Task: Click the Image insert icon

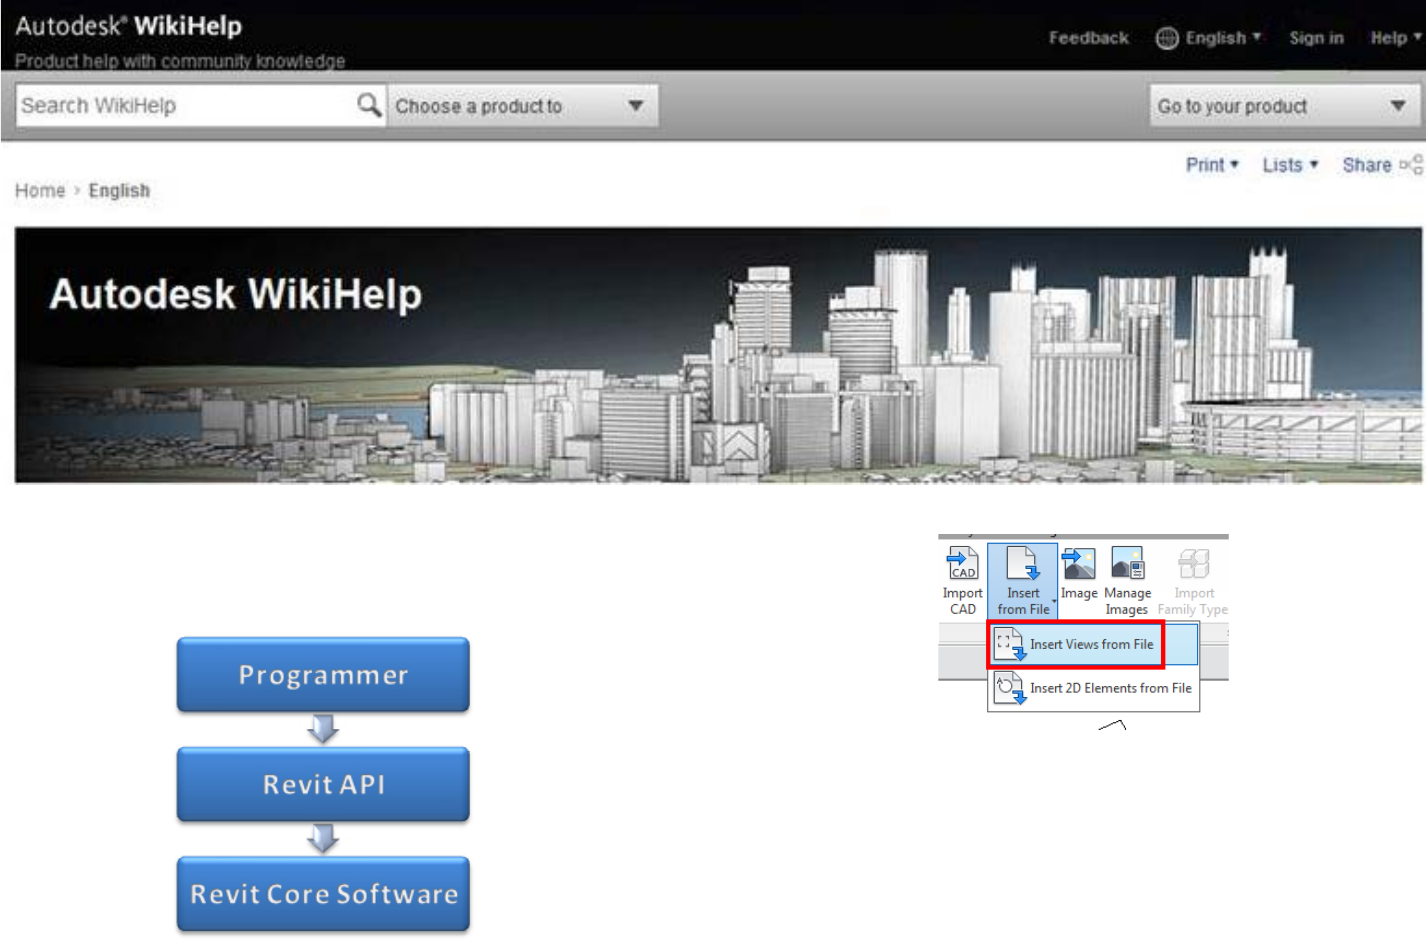Action: pyautogui.click(x=1078, y=564)
